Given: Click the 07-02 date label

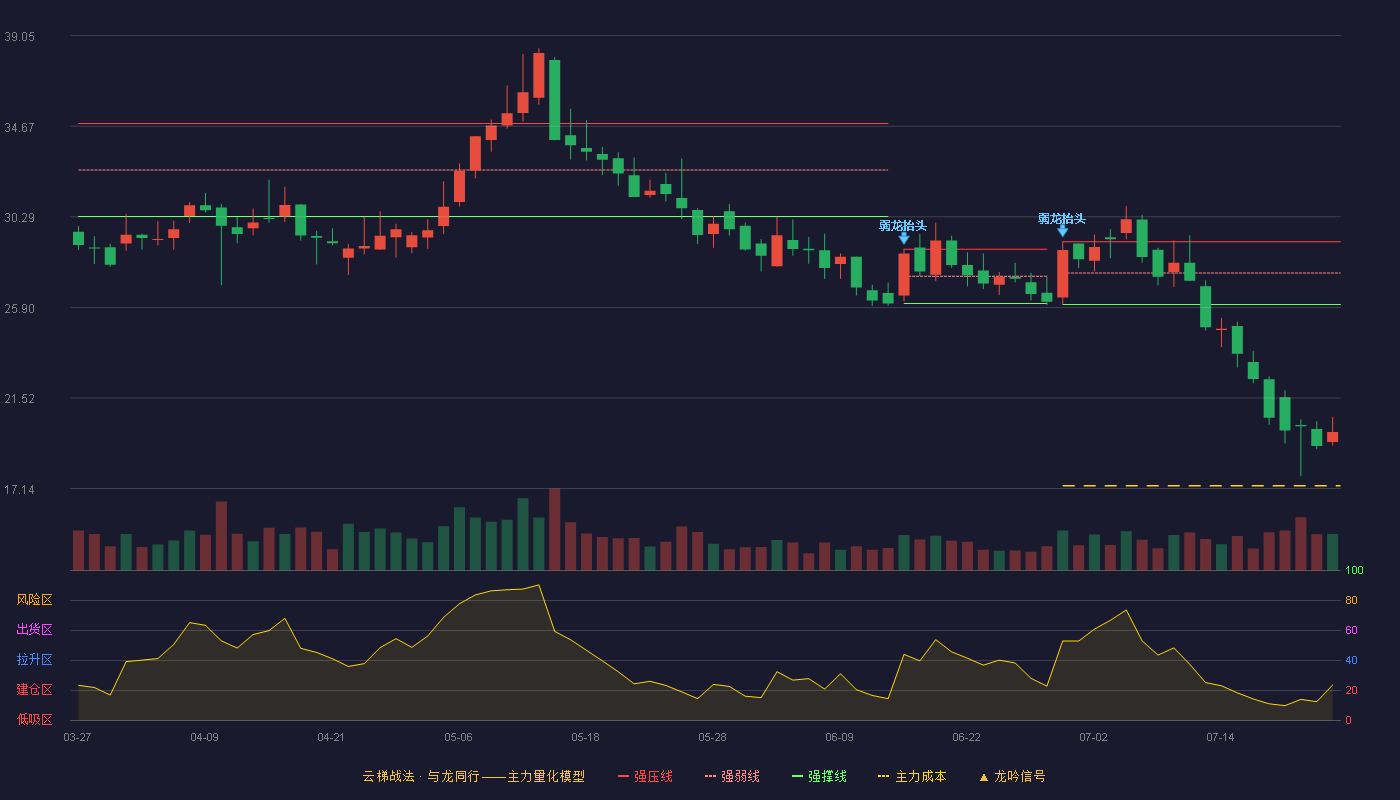Looking at the screenshot, I should coord(1093,737).
